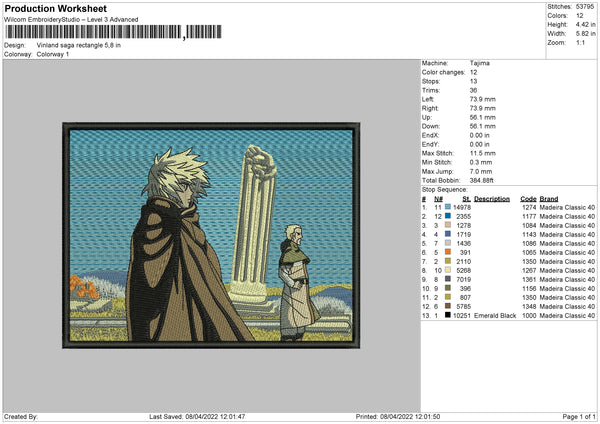600x424 pixels.
Task: Click the 'Brand' column header
Action: (549, 199)
